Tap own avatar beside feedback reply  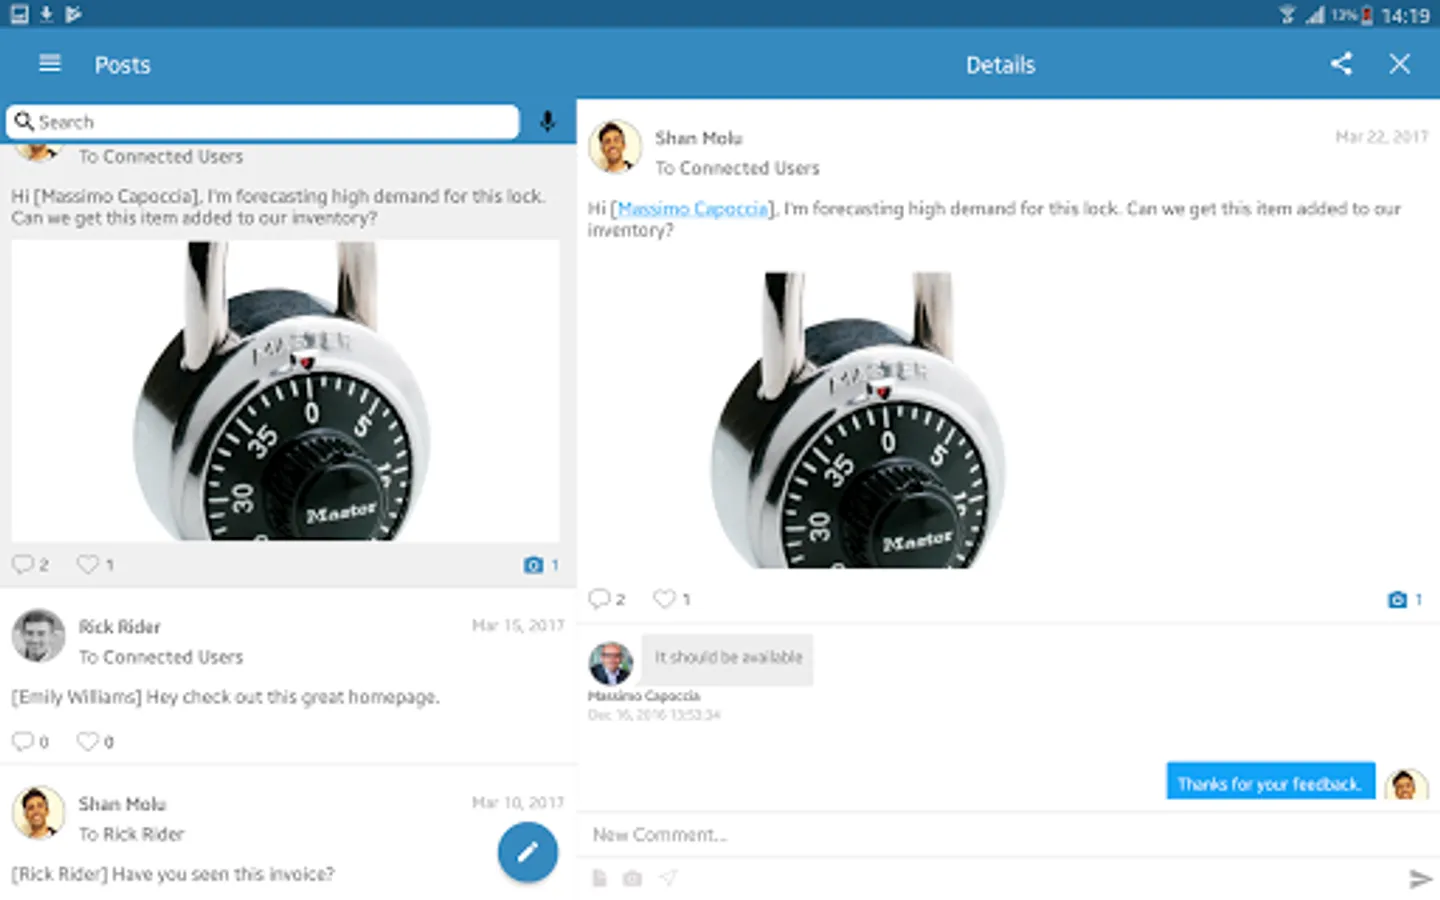click(1406, 785)
